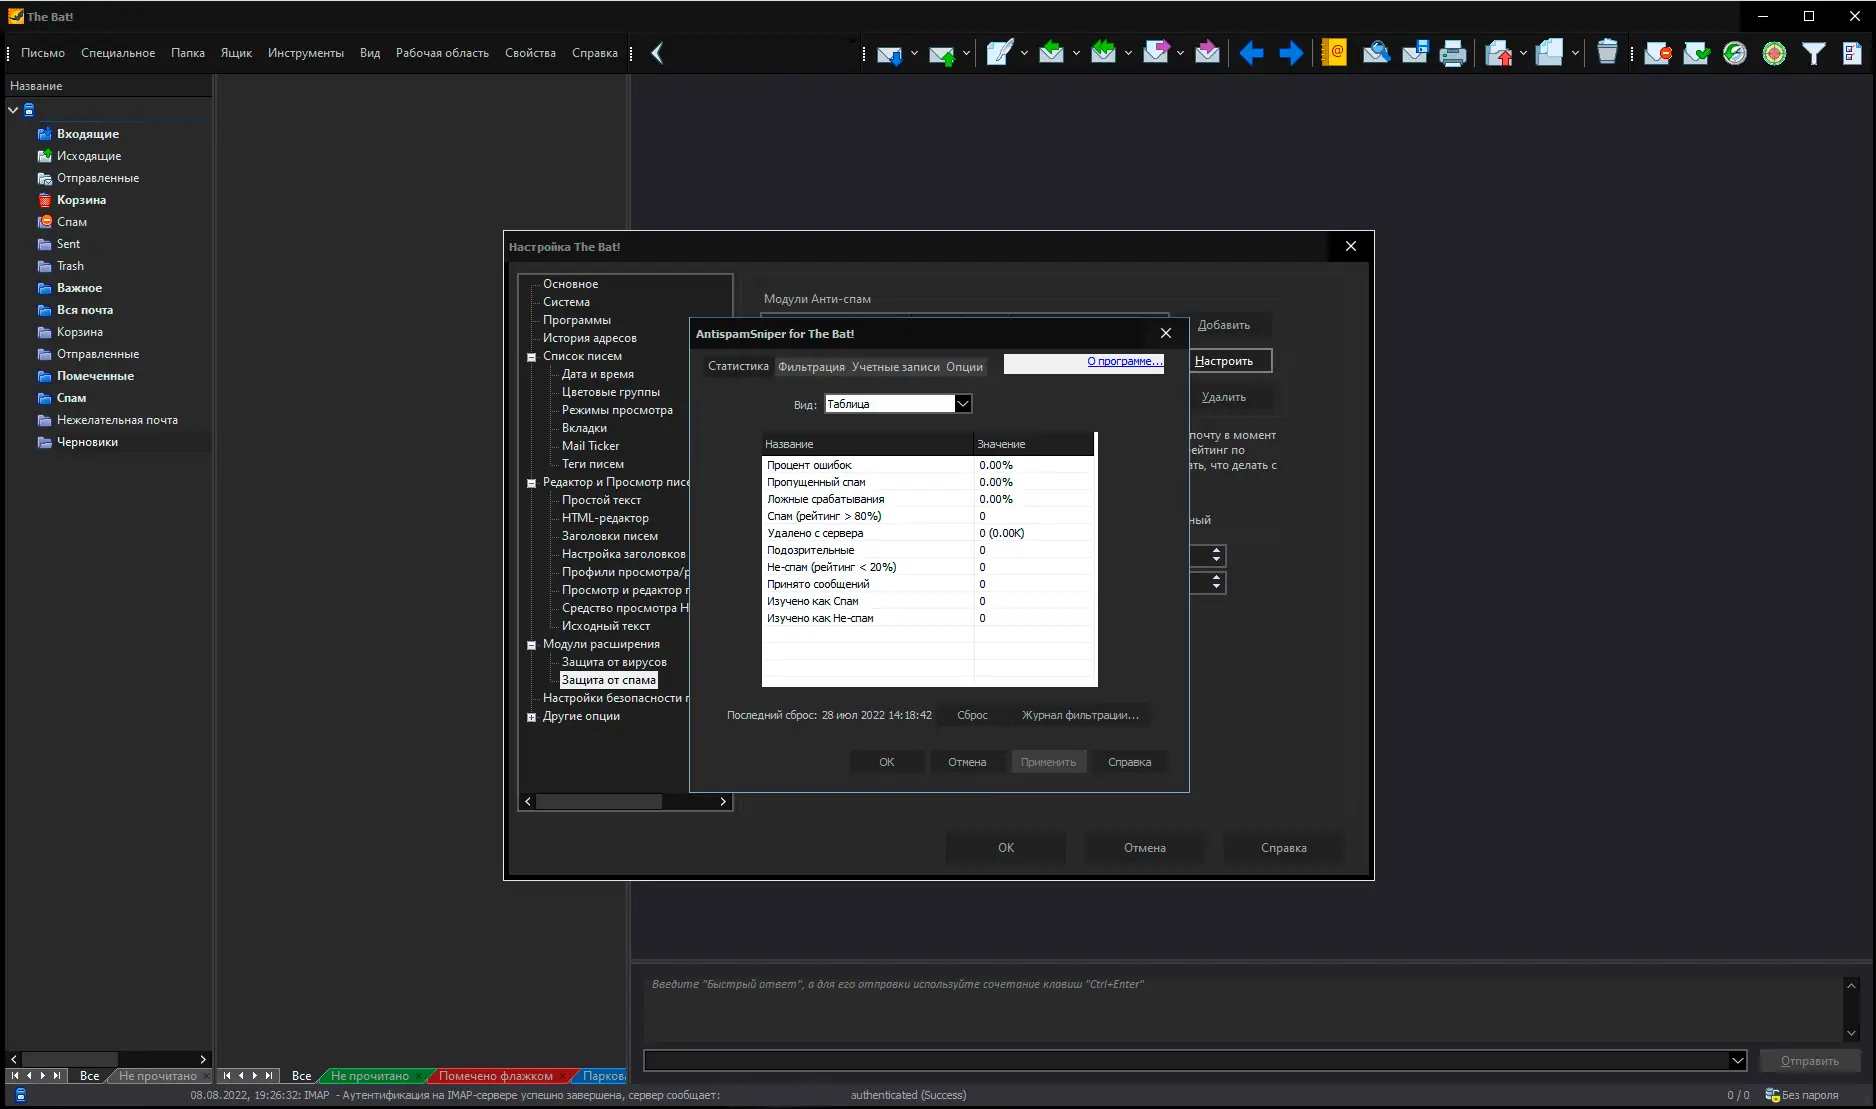
Task: Mark message as spam envelope icon
Action: pos(1657,53)
